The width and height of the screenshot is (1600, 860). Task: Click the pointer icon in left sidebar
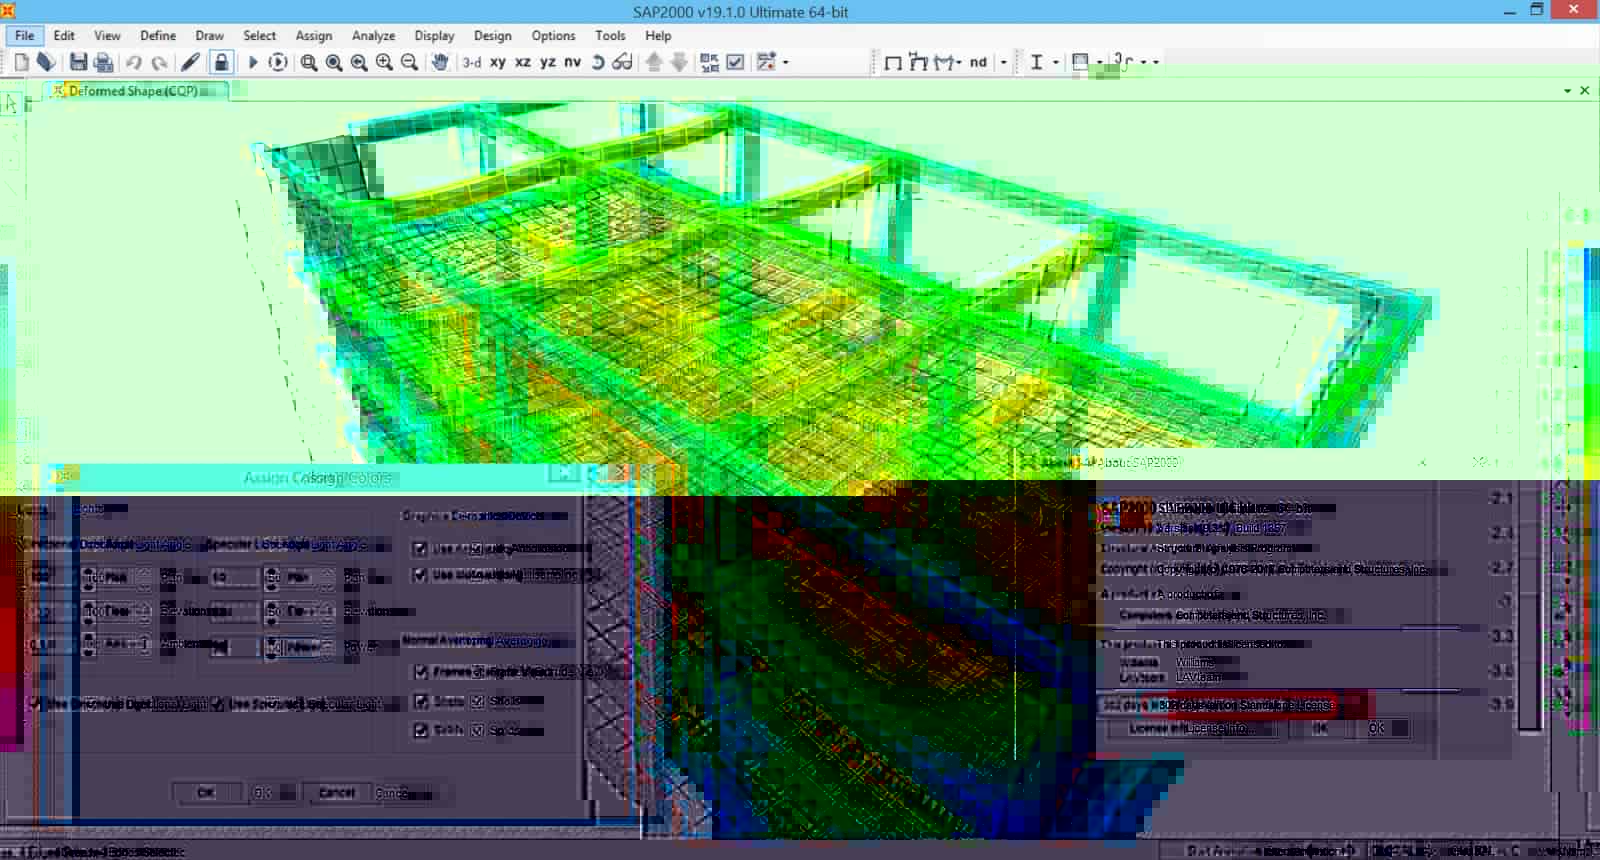point(10,104)
